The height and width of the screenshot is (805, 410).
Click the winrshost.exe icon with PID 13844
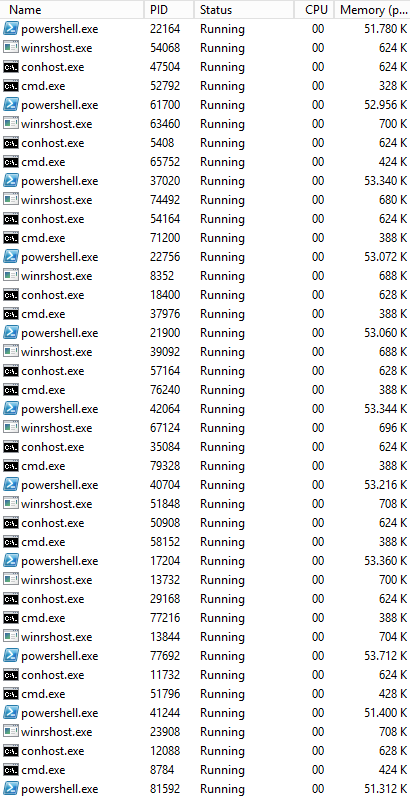pos(11,637)
